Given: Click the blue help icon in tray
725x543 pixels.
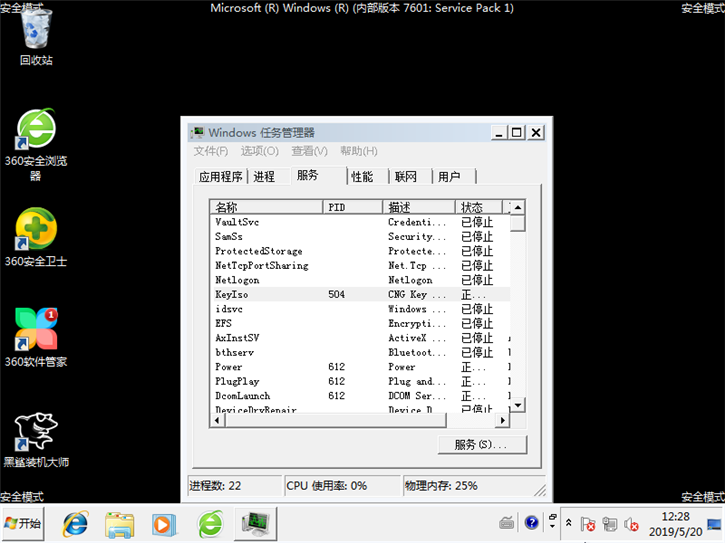Looking at the screenshot, I should (x=532, y=523).
